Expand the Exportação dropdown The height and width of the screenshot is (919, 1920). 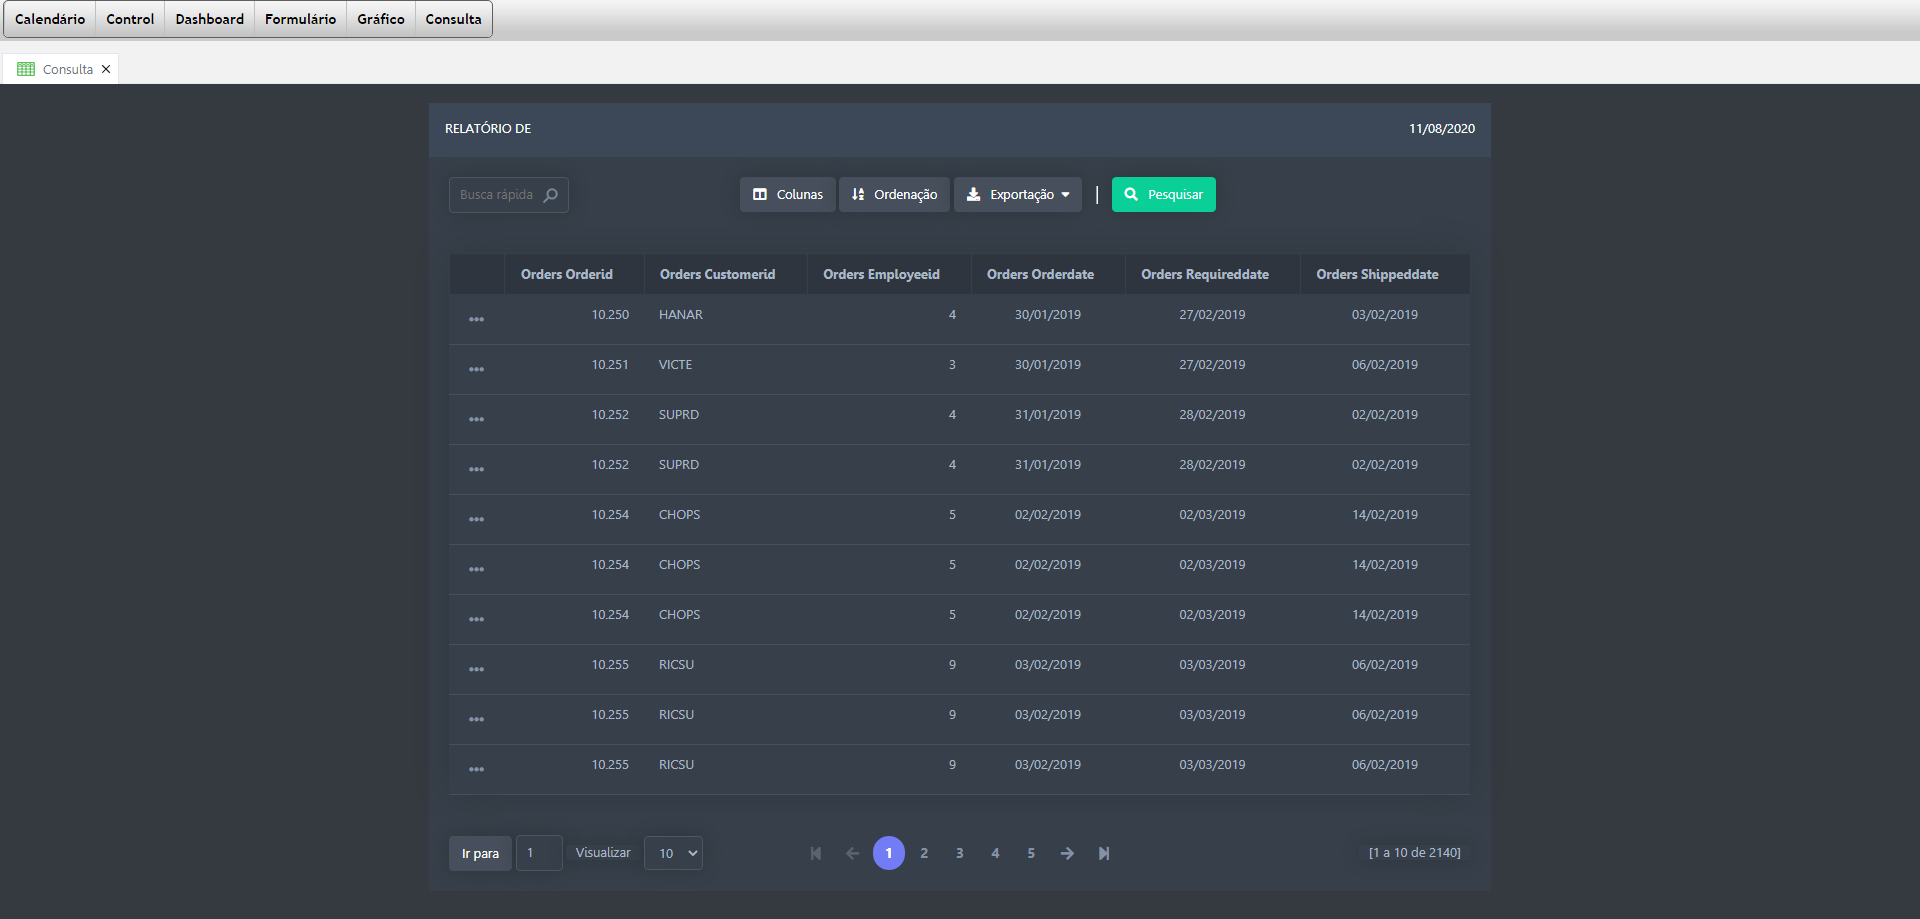(x=1018, y=195)
